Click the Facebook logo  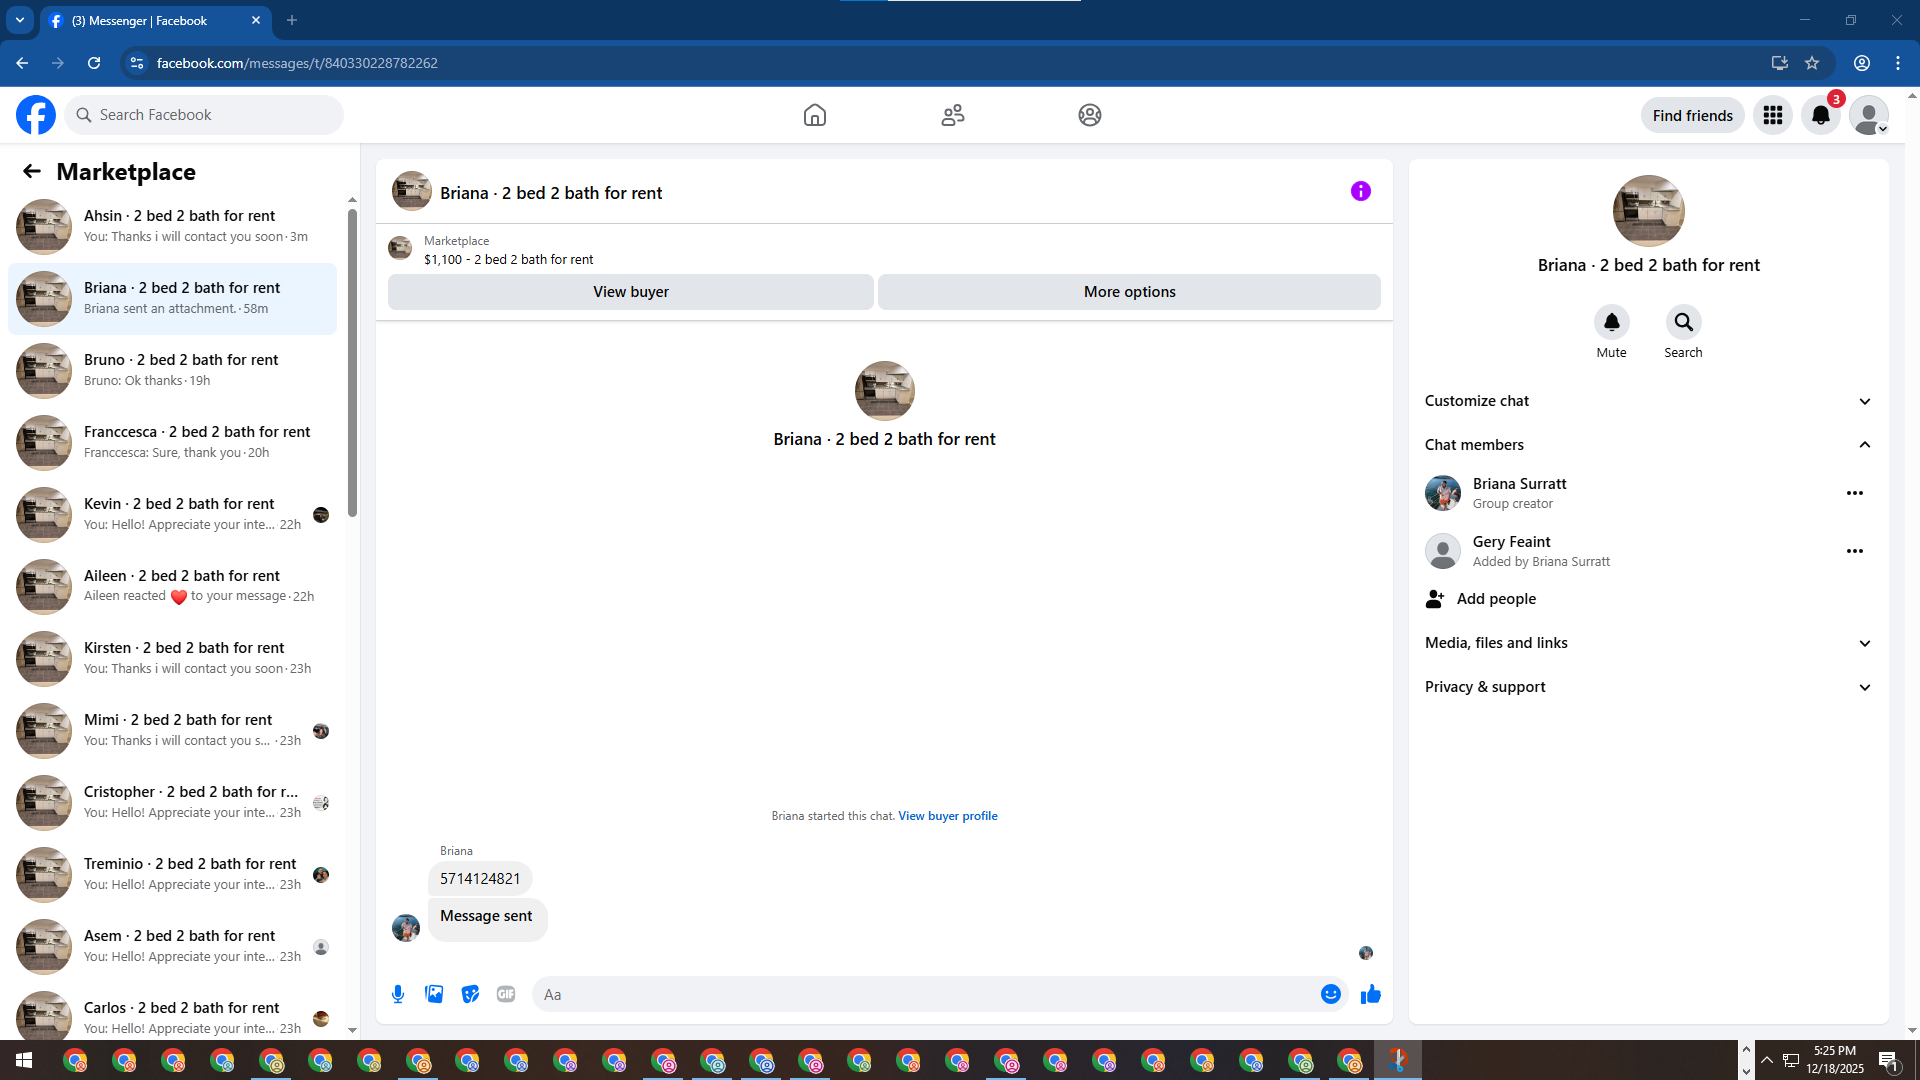36,115
